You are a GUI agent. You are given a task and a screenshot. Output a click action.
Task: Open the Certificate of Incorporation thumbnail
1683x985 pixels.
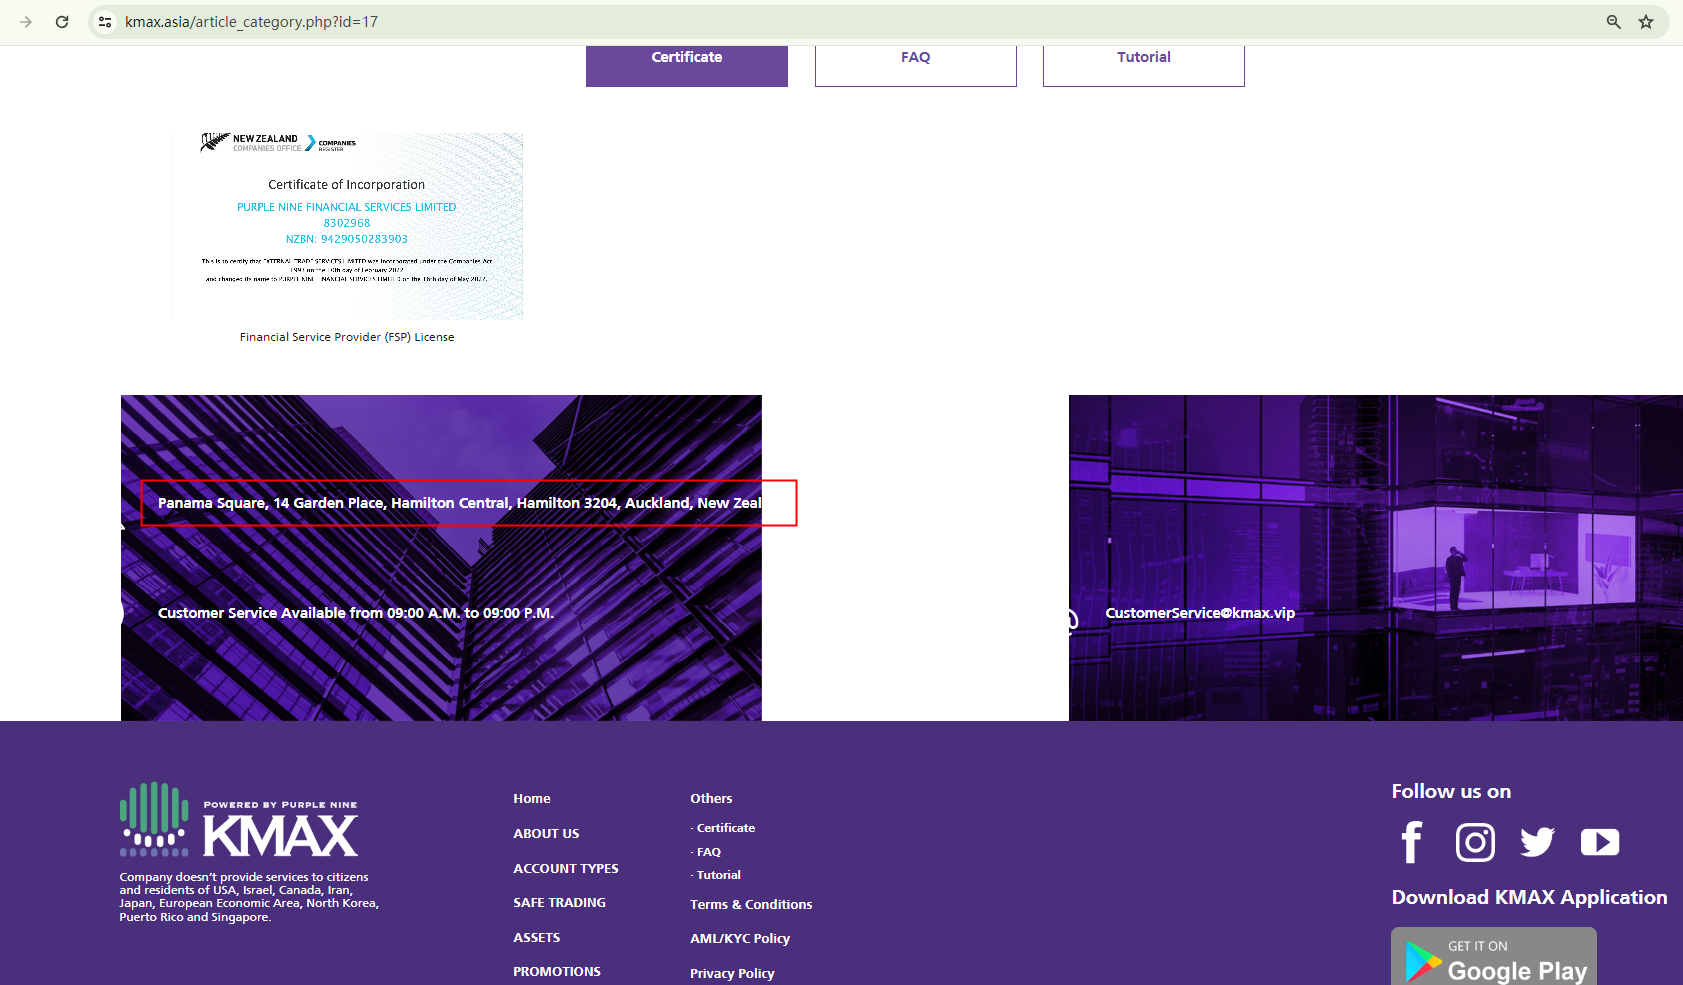click(347, 226)
